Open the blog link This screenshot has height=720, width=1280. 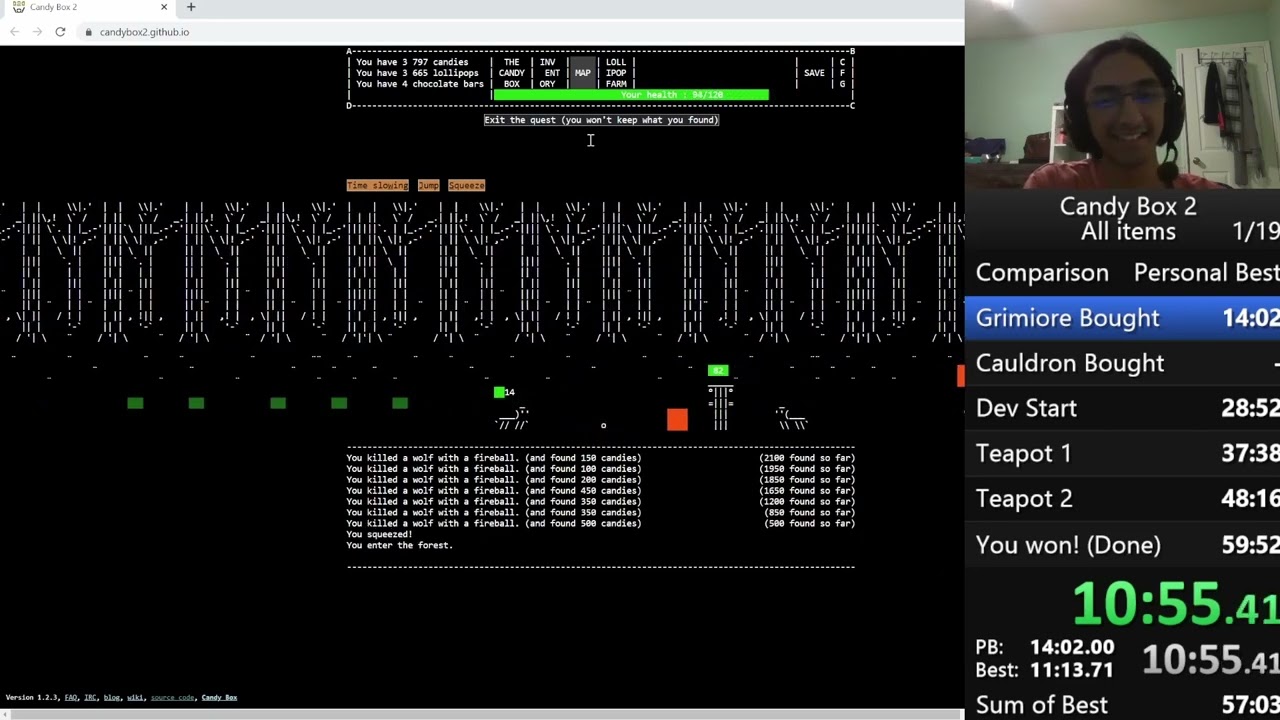pyautogui.click(x=112, y=697)
